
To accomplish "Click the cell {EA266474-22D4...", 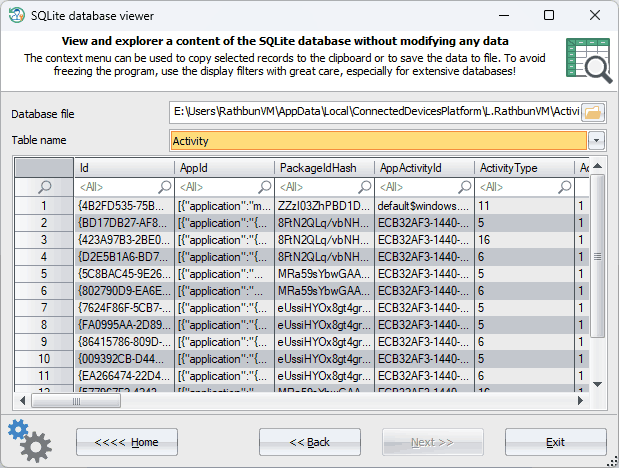I will 124,376.
